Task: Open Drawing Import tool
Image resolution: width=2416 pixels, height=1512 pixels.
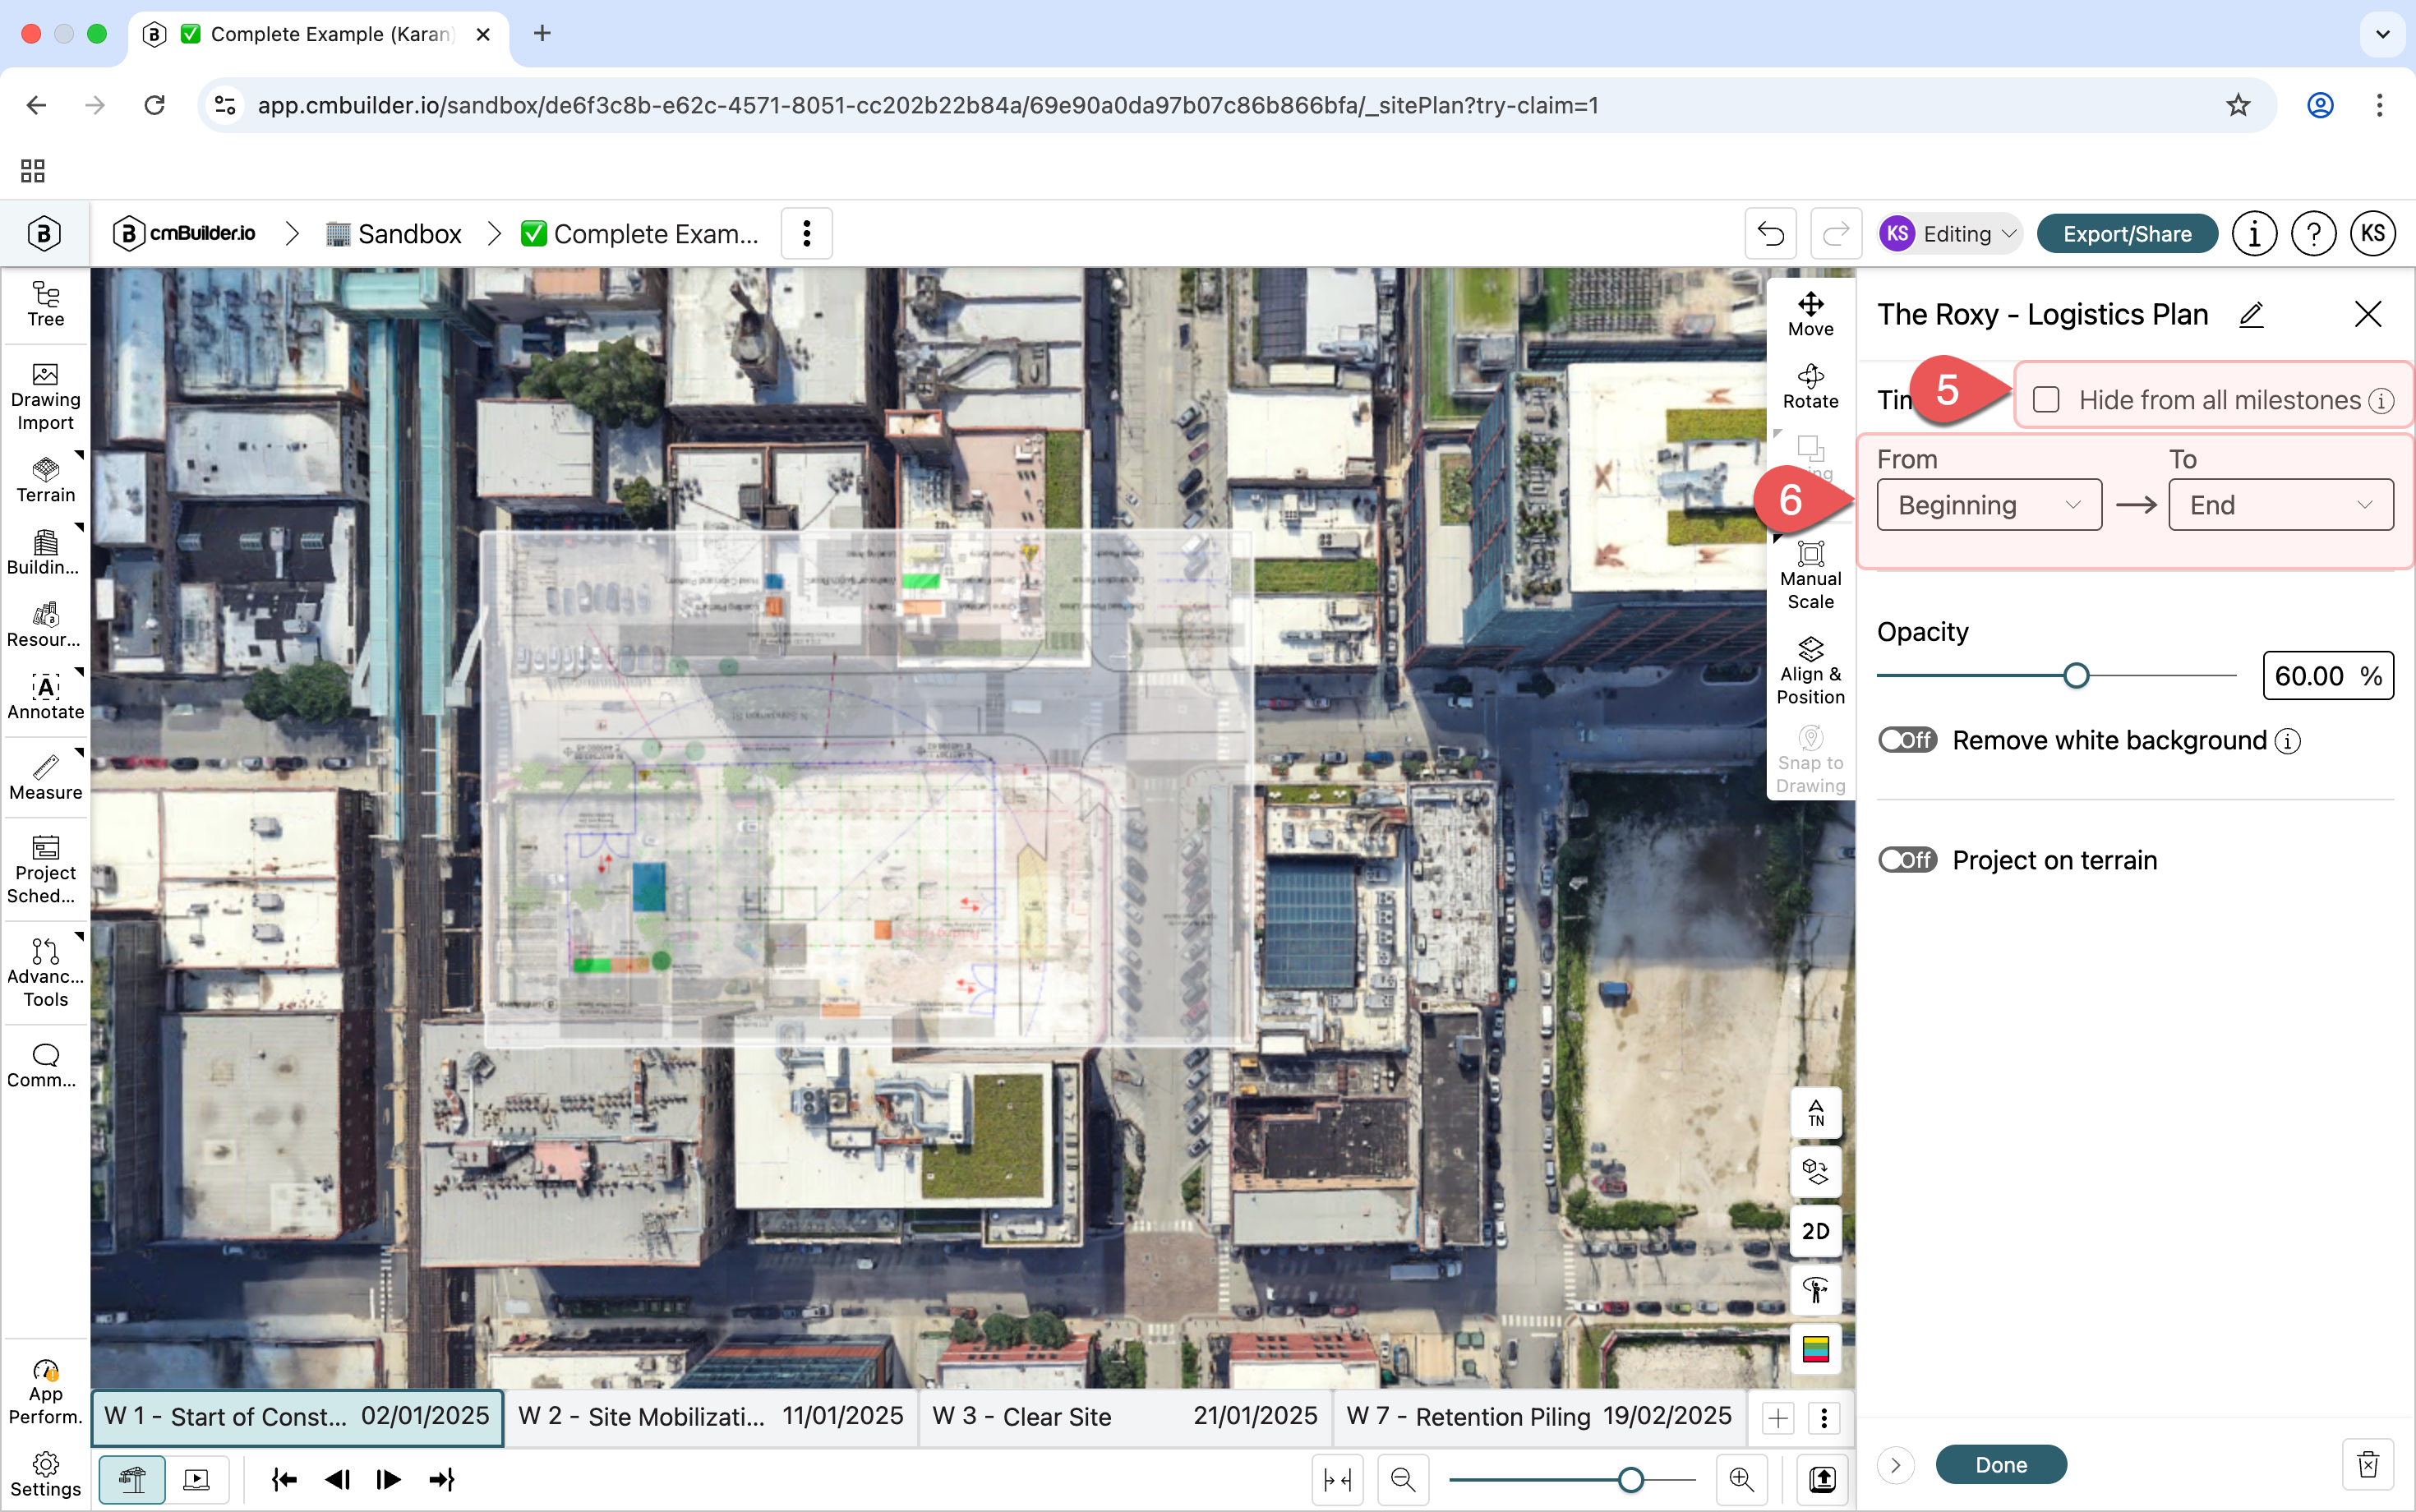Action: click(x=45, y=397)
